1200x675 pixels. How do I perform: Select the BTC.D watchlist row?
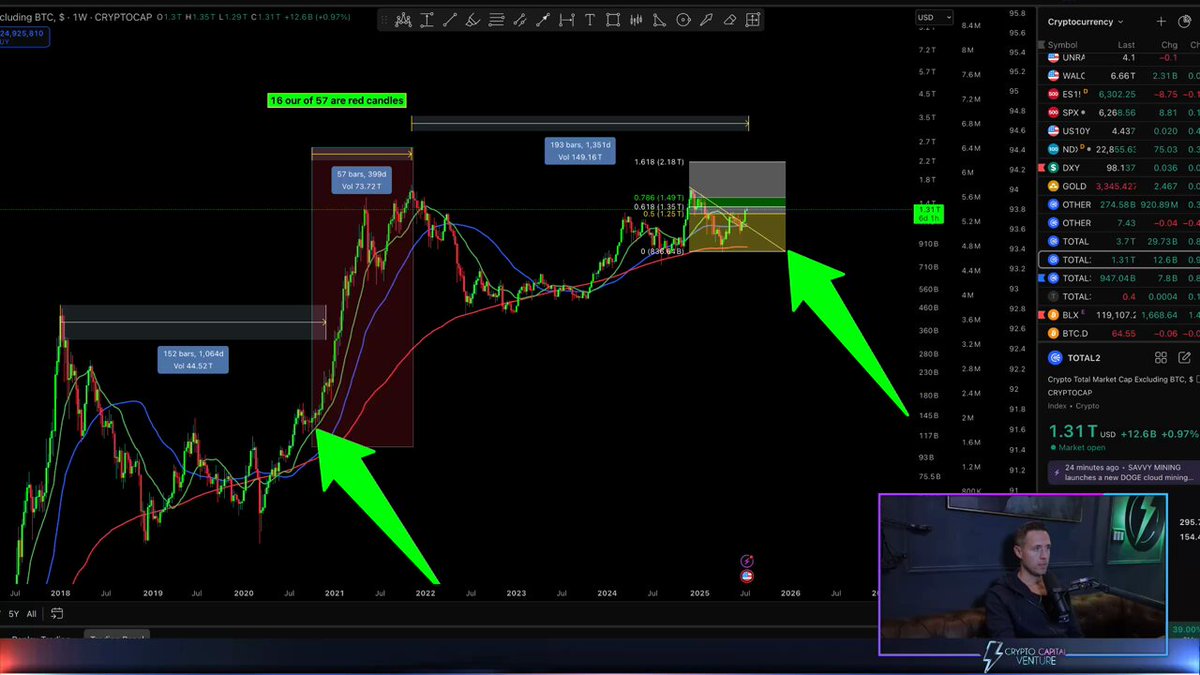click(x=1119, y=332)
